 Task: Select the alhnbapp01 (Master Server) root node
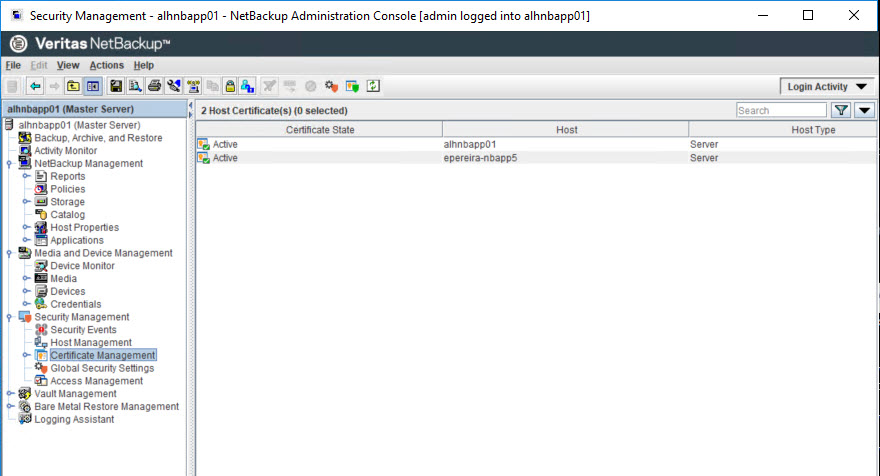click(x=79, y=125)
